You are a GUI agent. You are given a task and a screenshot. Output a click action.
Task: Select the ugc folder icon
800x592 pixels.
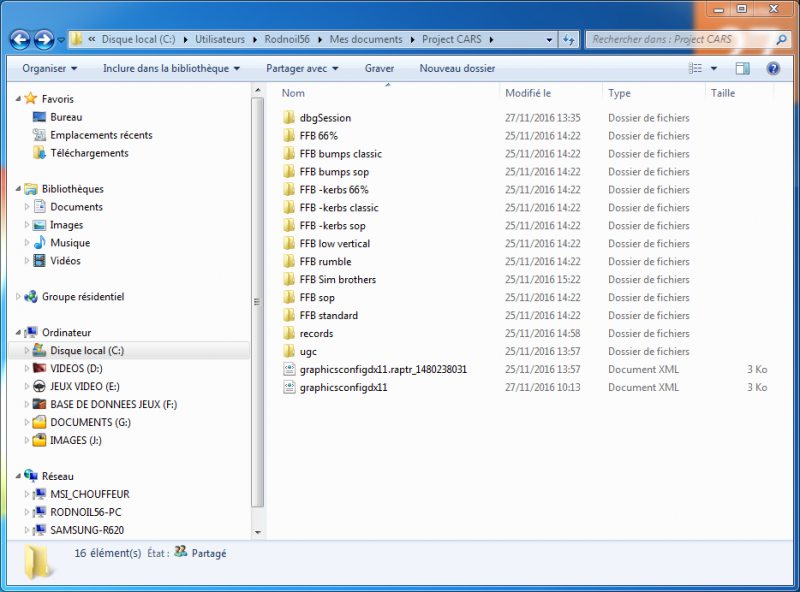coord(289,351)
